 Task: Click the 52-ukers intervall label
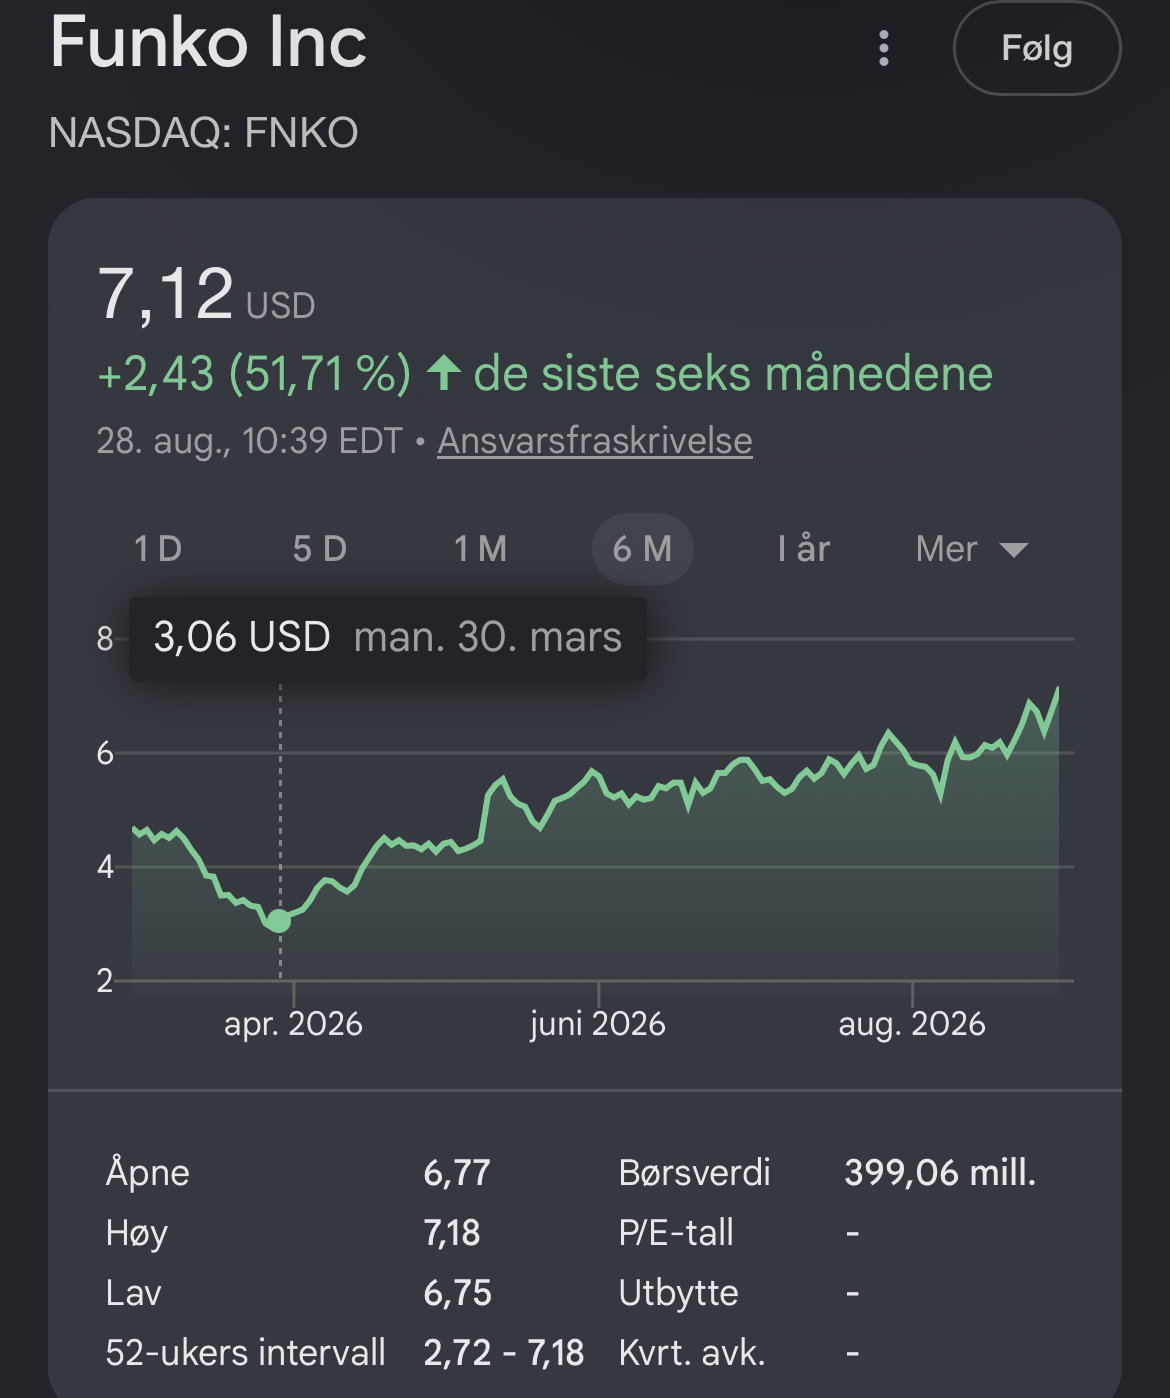(245, 1352)
